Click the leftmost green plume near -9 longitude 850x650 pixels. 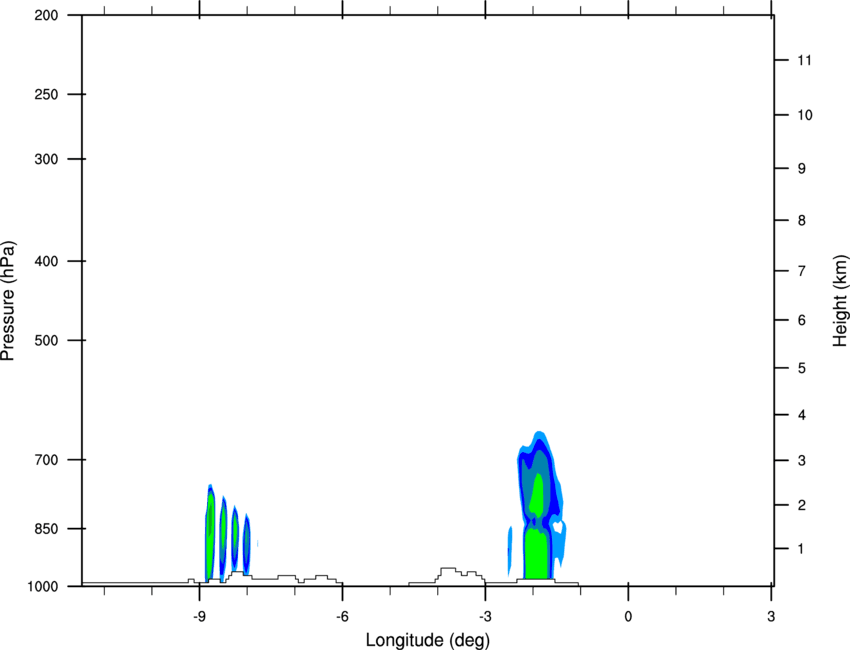[210, 534]
